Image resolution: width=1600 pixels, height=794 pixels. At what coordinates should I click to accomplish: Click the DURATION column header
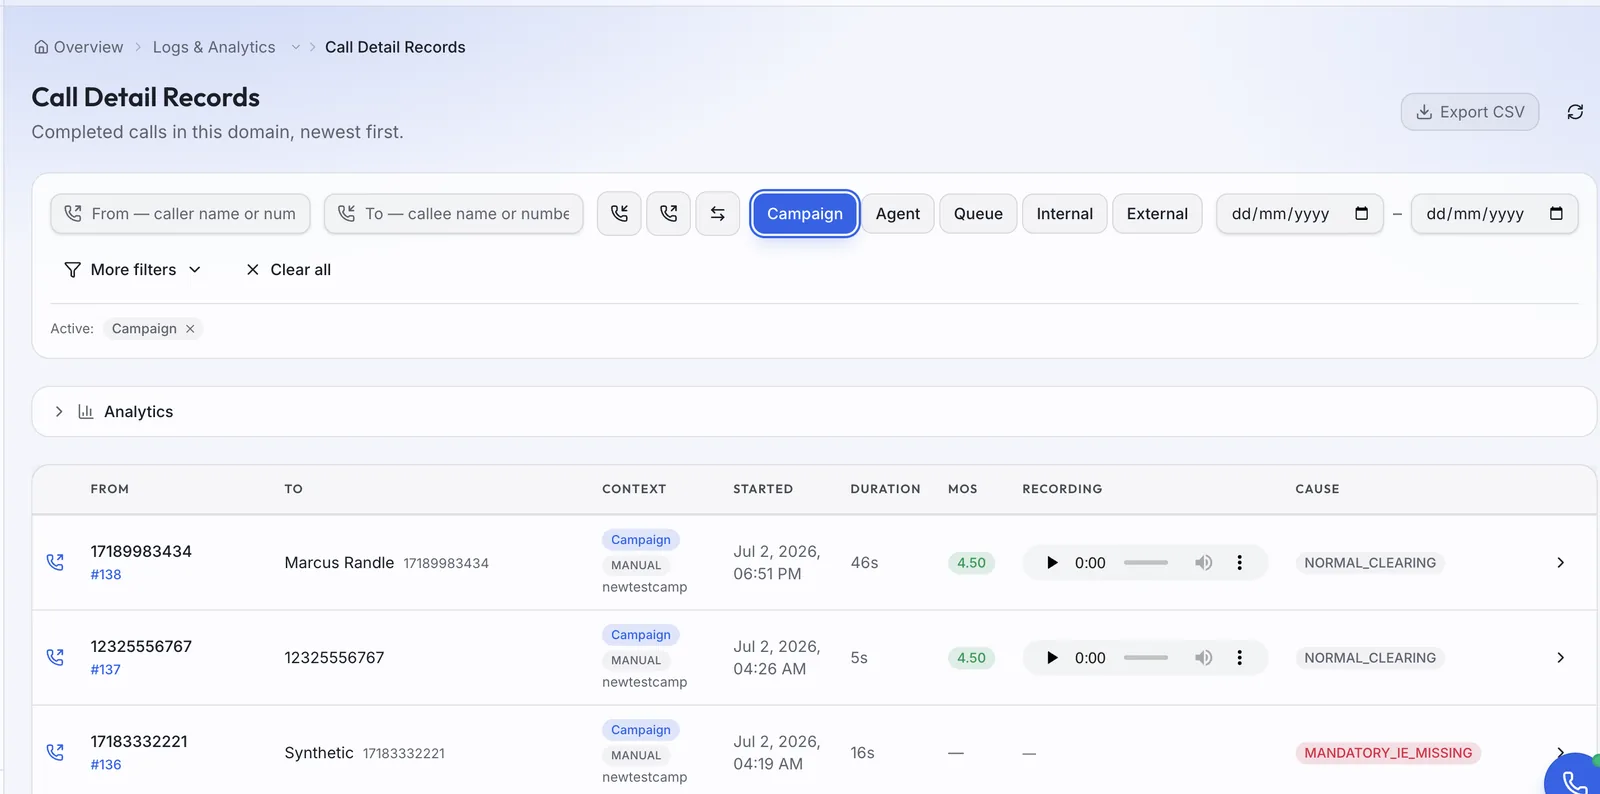coord(885,489)
